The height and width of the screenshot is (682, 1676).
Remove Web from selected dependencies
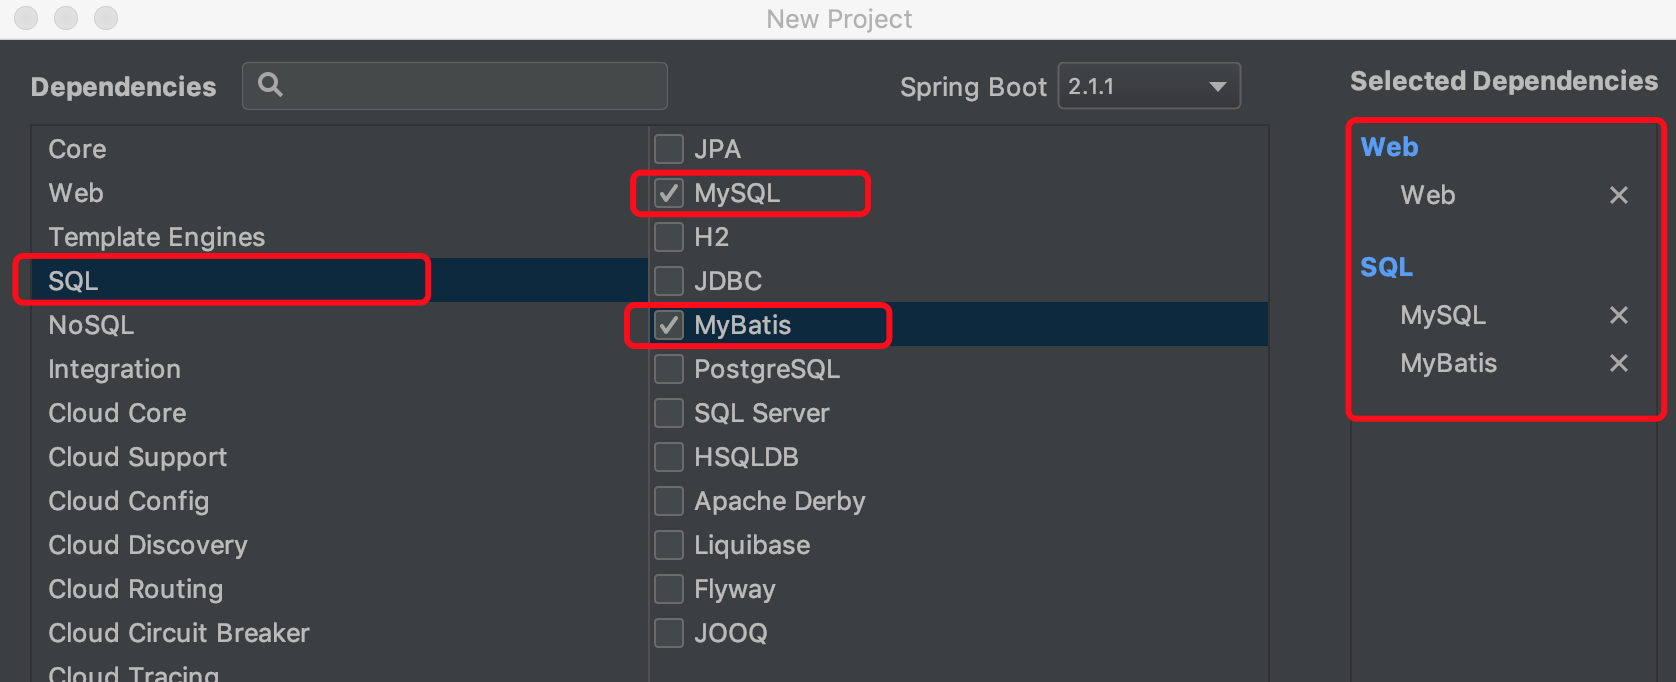click(x=1619, y=195)
